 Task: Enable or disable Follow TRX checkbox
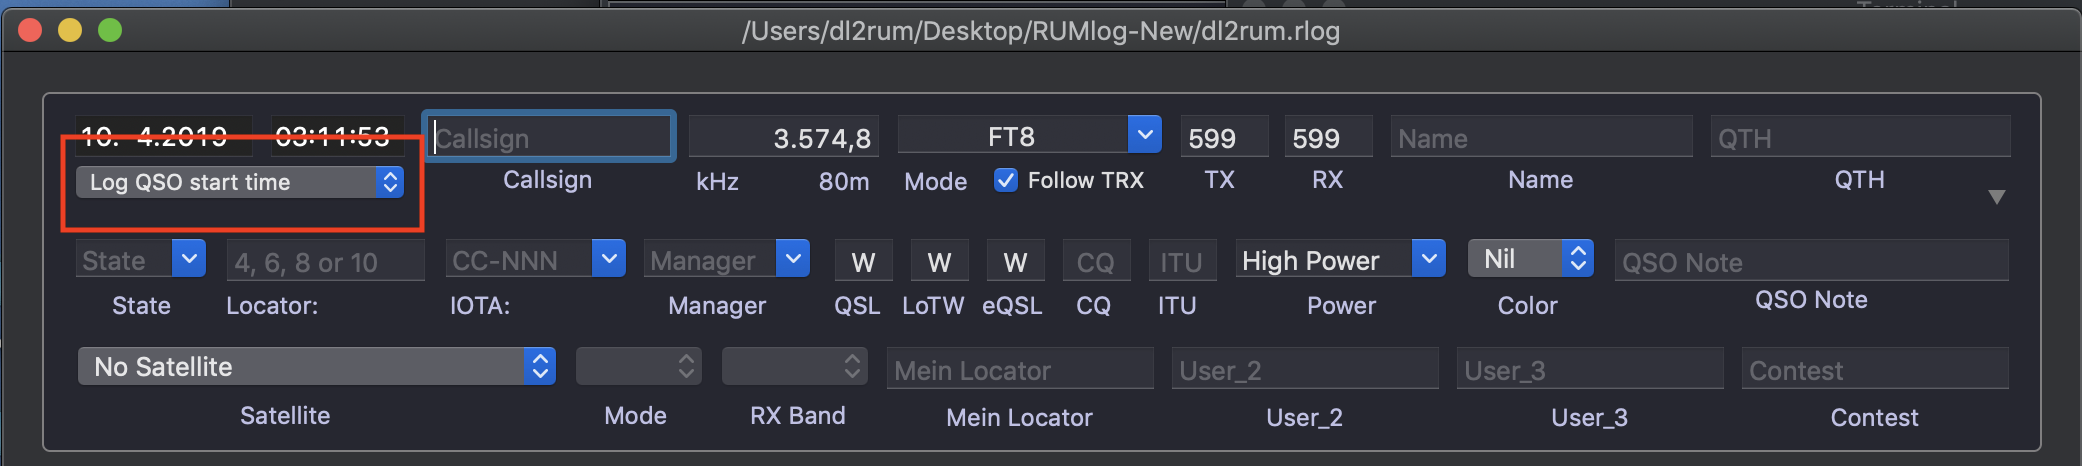pyautogui.click(x=1006, y=180)
